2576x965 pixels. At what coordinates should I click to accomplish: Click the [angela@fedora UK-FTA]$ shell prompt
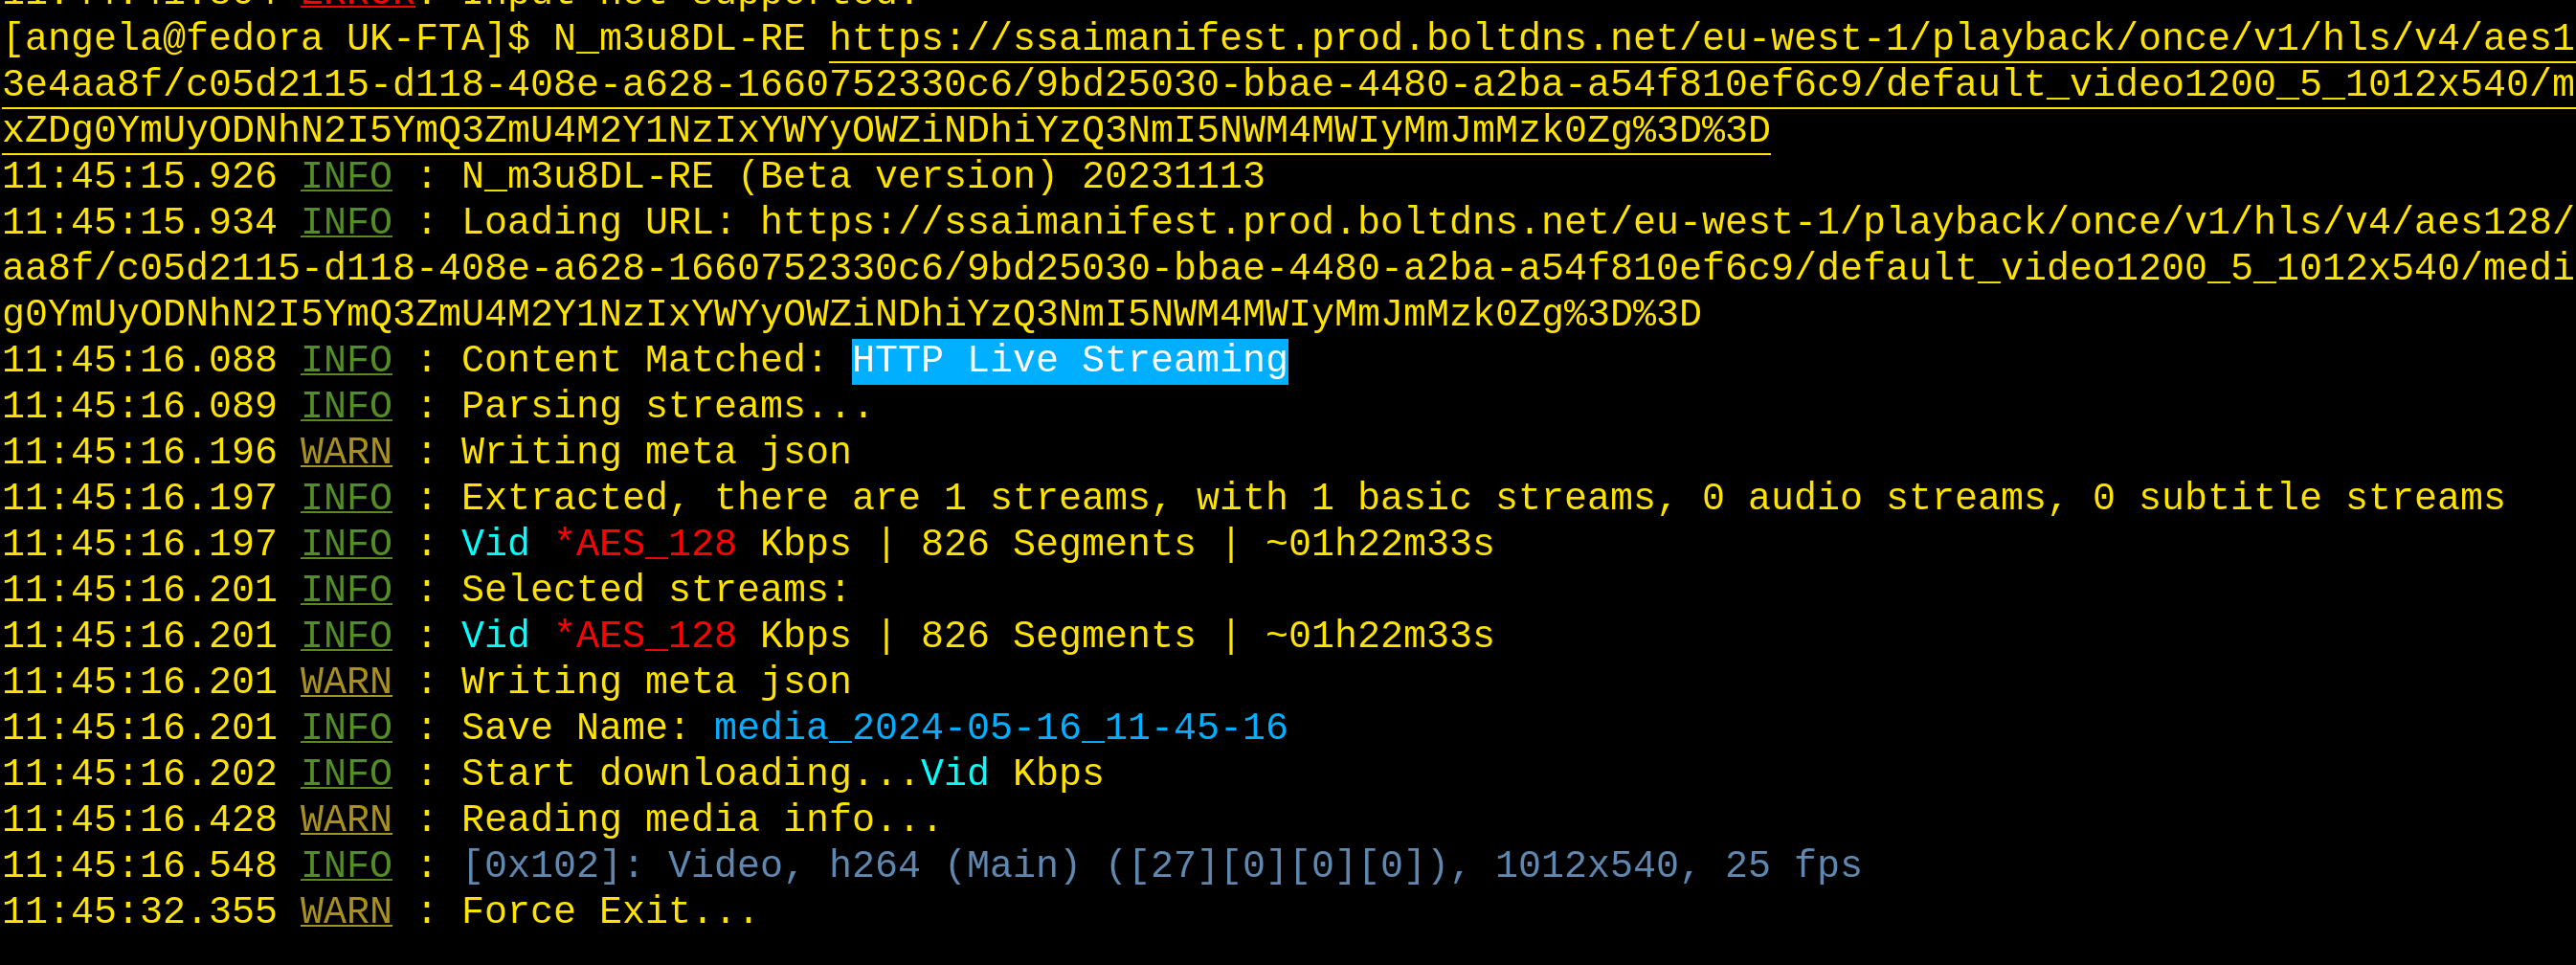pyautogui.click(x=267, y=39)
